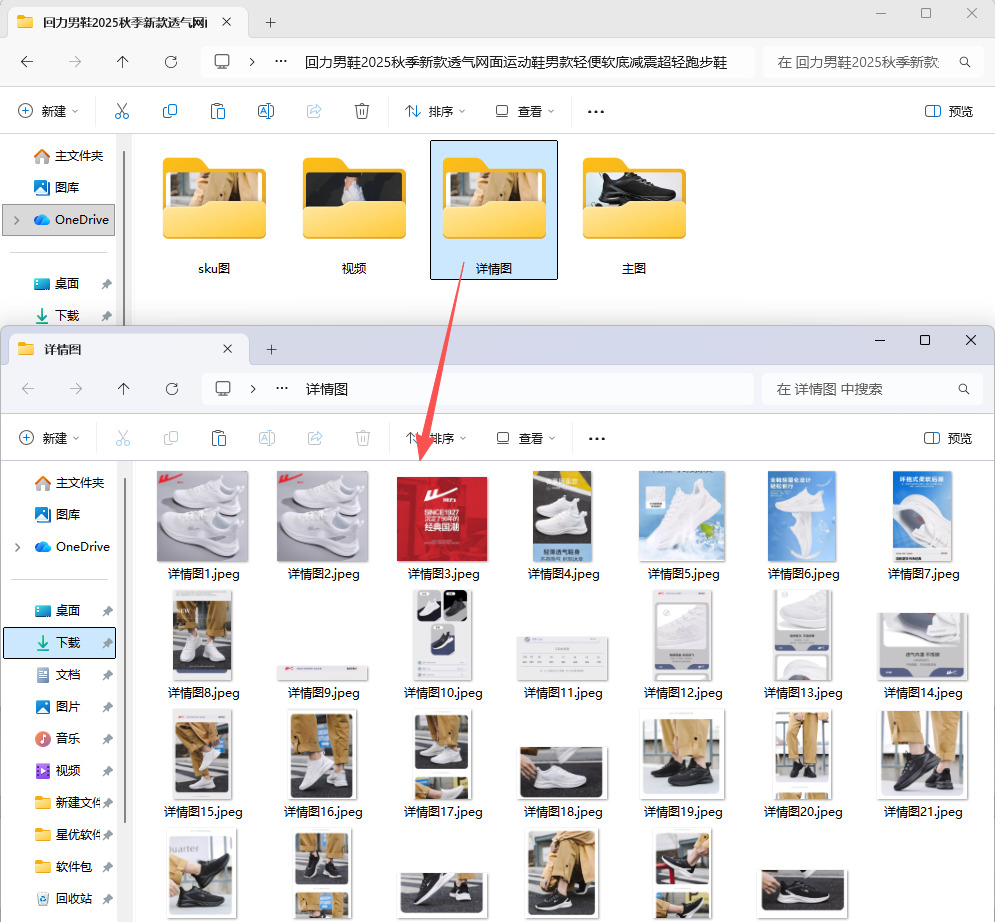This screenshot has height=922, width=995.
Task: Click PC monitor icon in back window address bar
Action: pos(221,62)
